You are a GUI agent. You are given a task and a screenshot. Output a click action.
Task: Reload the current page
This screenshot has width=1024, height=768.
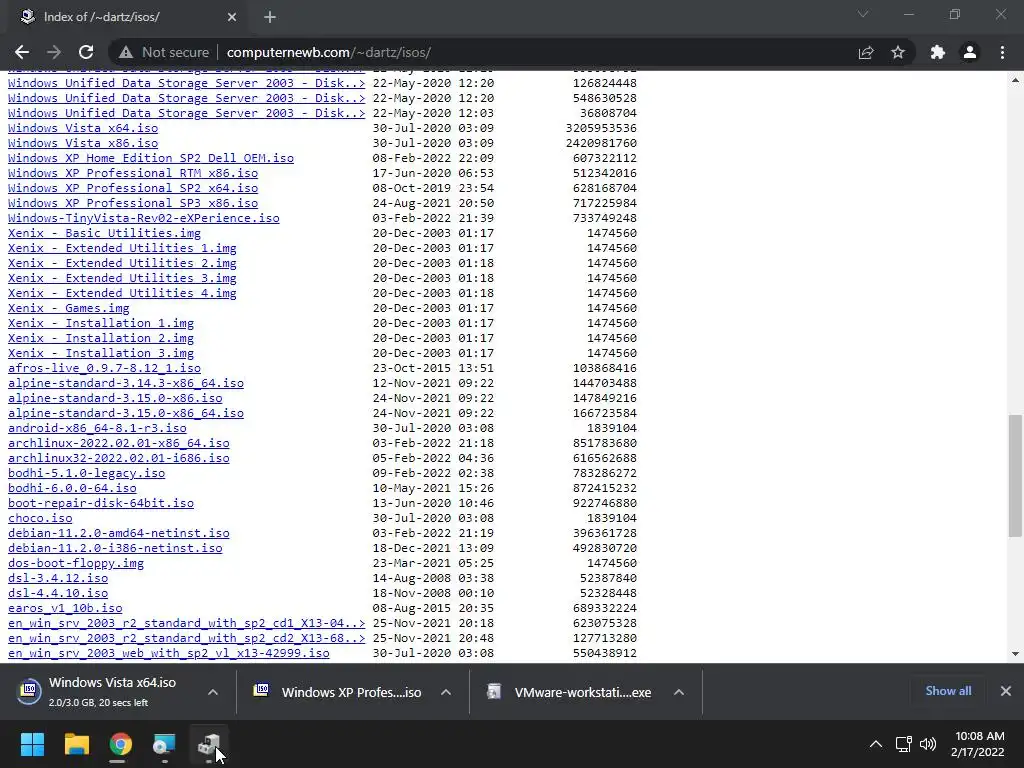[x=86, y=52]
